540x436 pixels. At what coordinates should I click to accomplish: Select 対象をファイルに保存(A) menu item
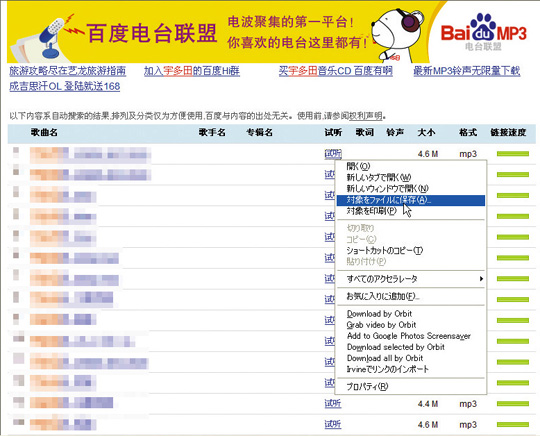(x=411, y=200)
